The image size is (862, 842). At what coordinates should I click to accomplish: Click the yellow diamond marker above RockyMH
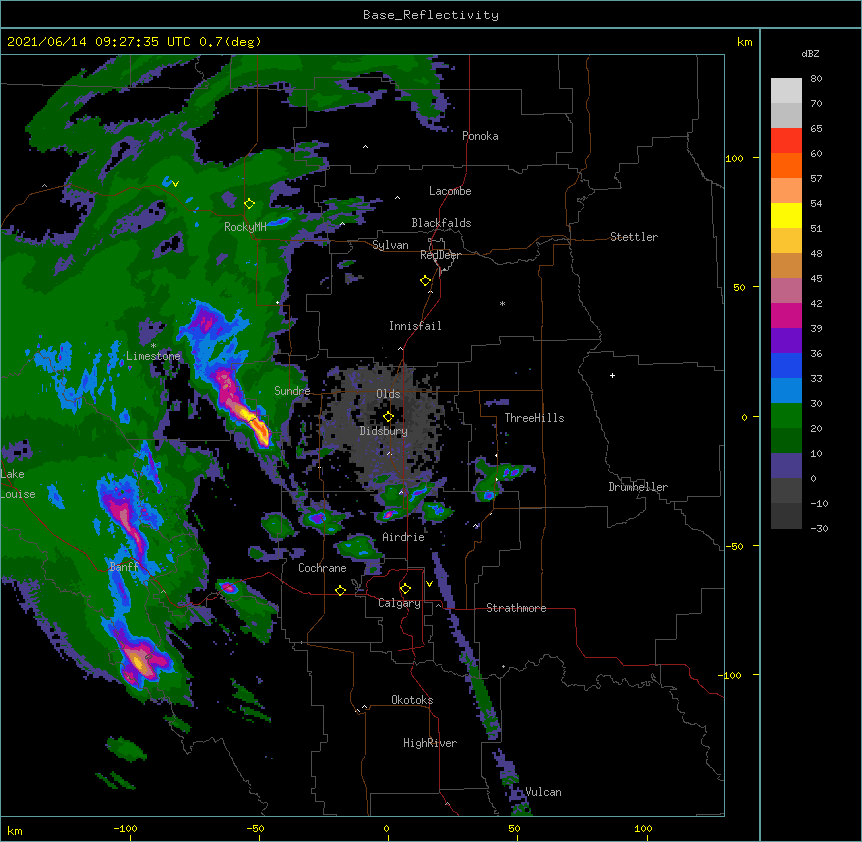(250, 204)
